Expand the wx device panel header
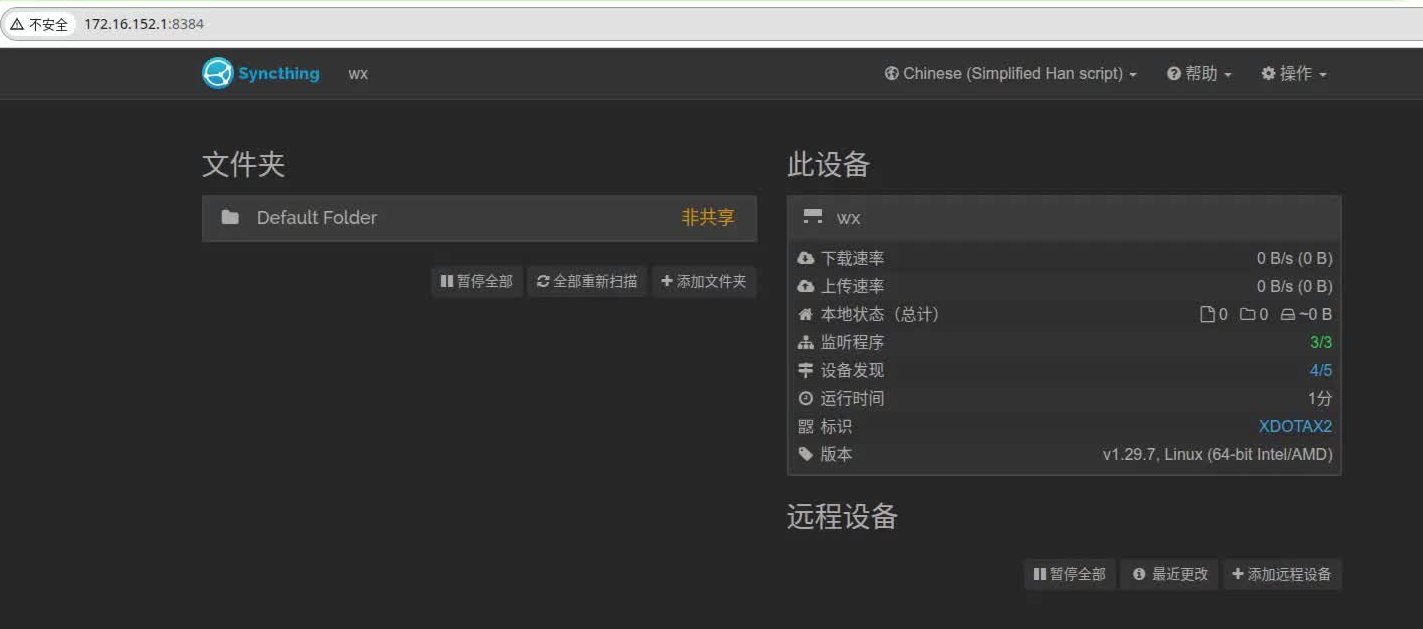The image size is (1423, 629). coord(1064,218)
